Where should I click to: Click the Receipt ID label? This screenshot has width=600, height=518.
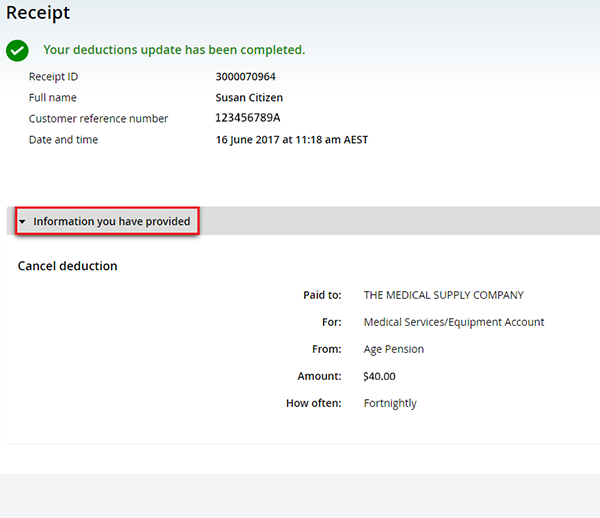click(53, 76)
